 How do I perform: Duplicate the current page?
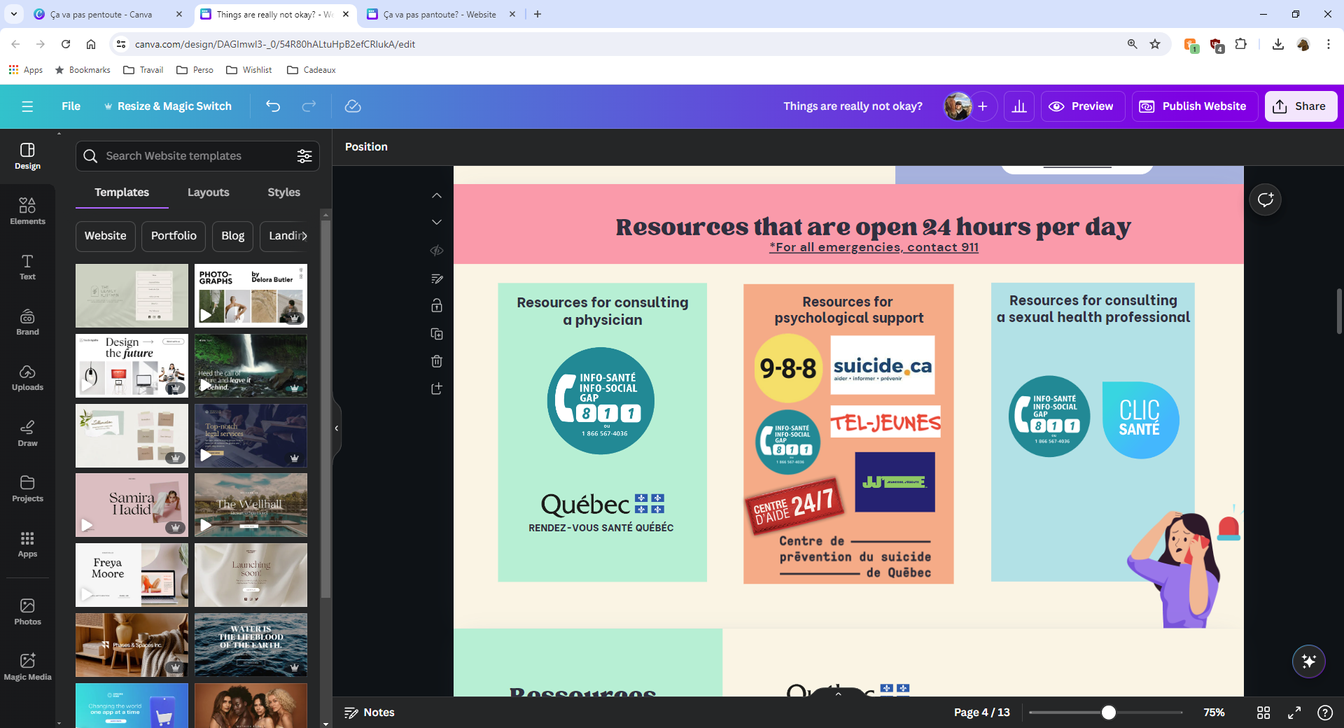pos(437,333)
